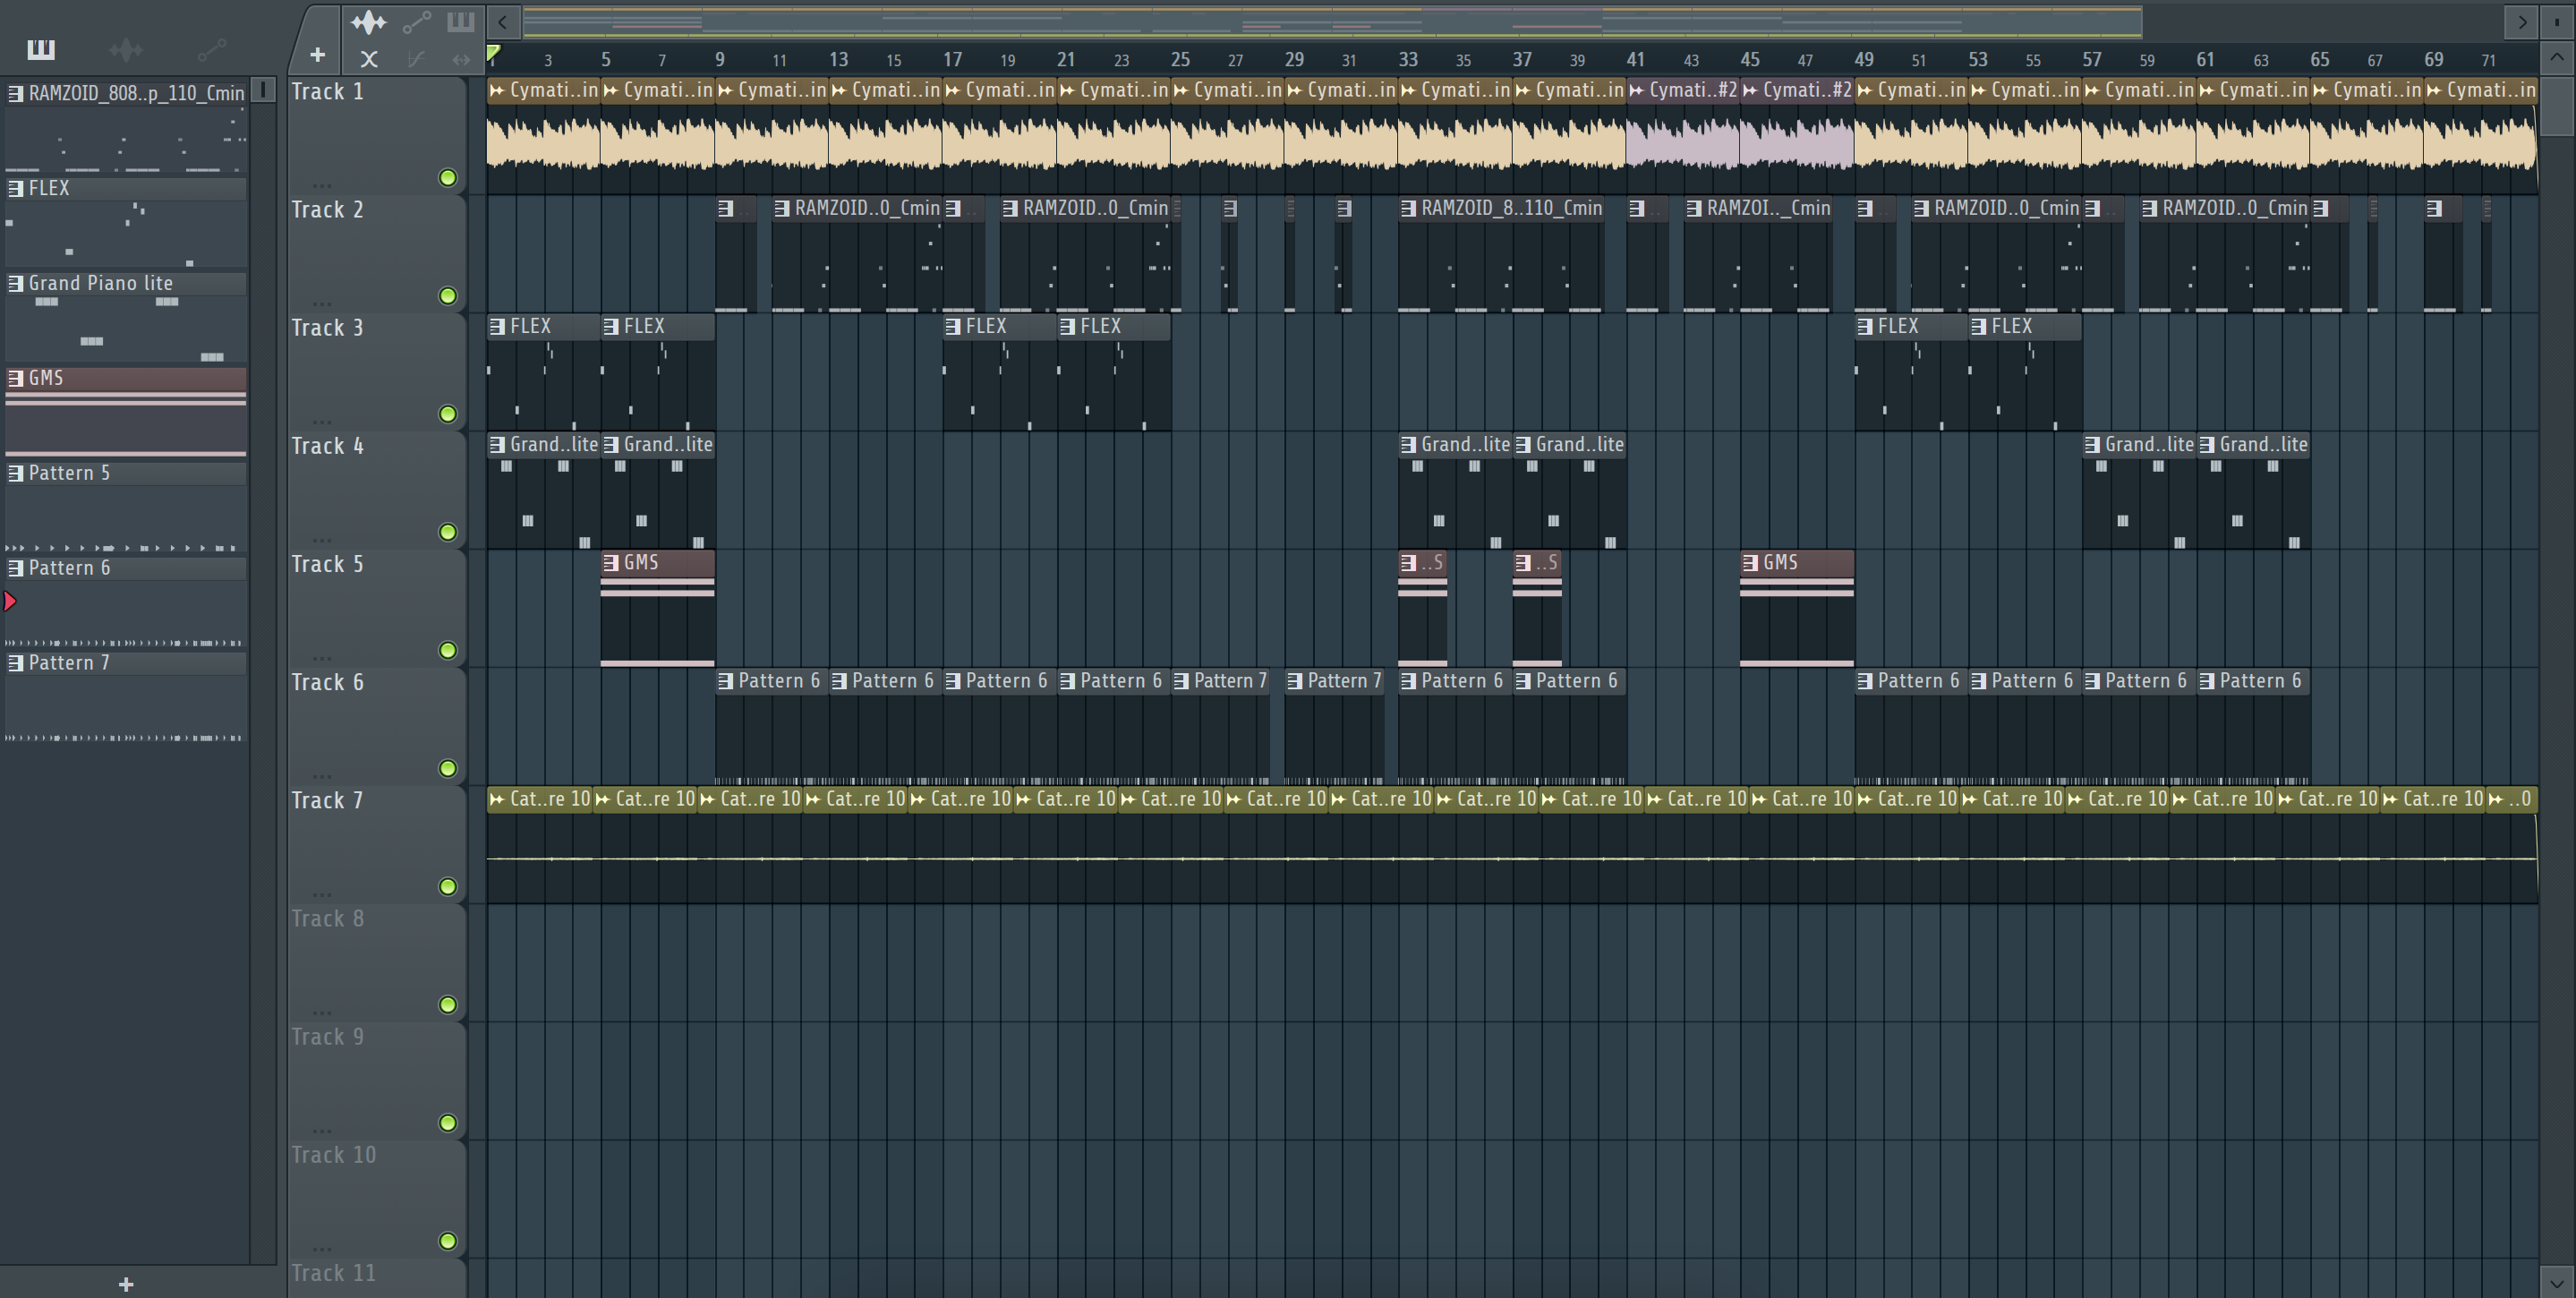The height and width of the screenshot is (1298, 2576).
Task: Toggle the Track 4 mute switch
Action: (x=448, y=532)
